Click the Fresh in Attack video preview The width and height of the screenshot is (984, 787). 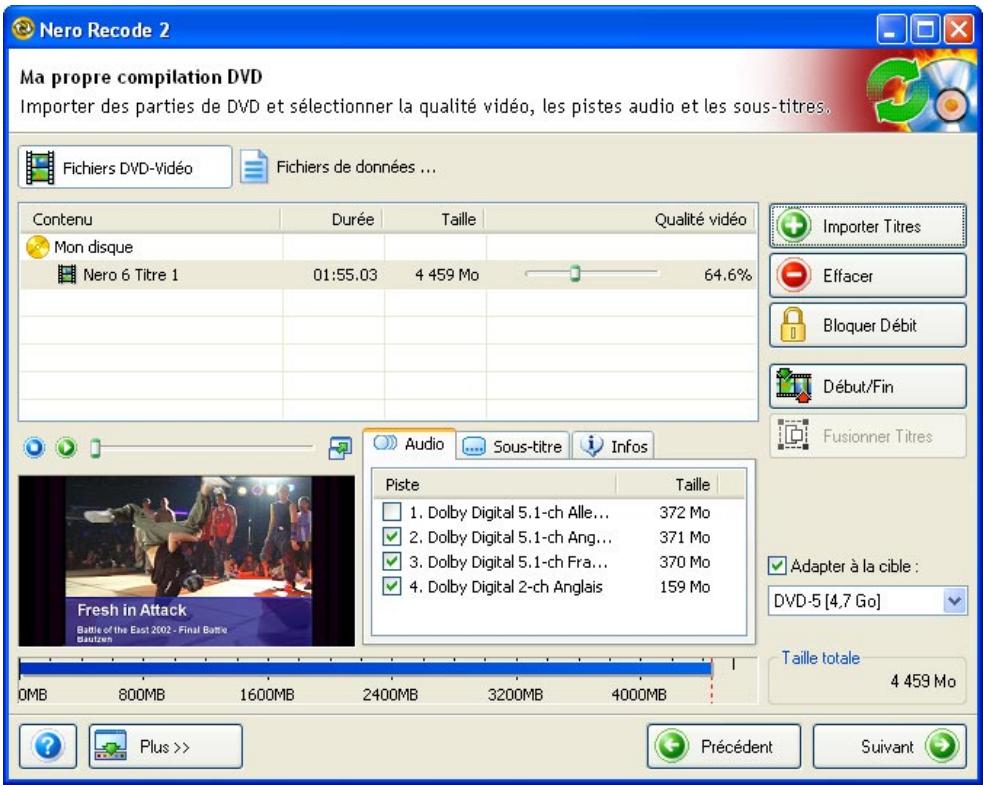[x=186, y=560]
